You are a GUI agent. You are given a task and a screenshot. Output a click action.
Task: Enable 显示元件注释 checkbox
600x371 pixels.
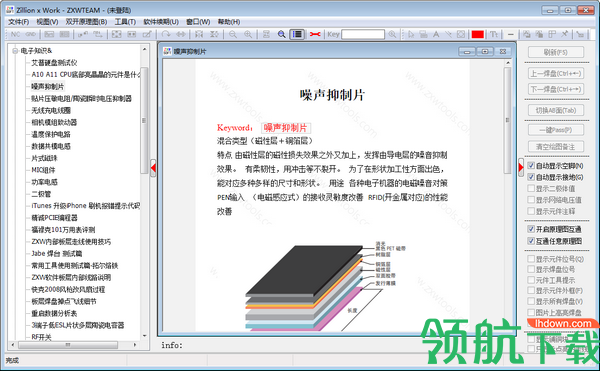point(531,211)
